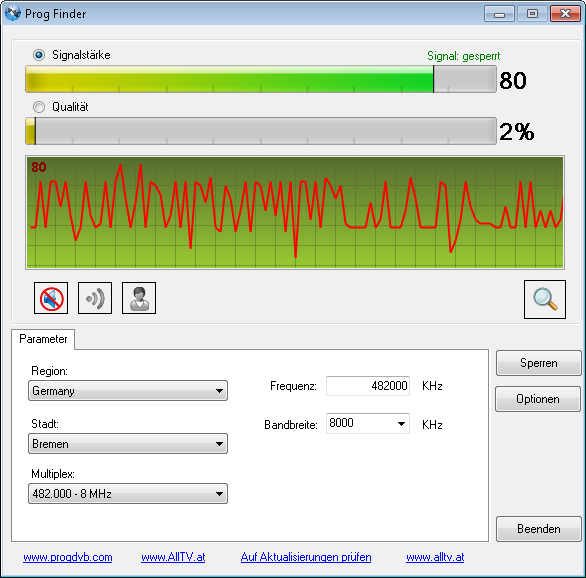The width and height of the screenshot is (586, 578).
Task: Click the Beenden button
Action: click(539, 529)
